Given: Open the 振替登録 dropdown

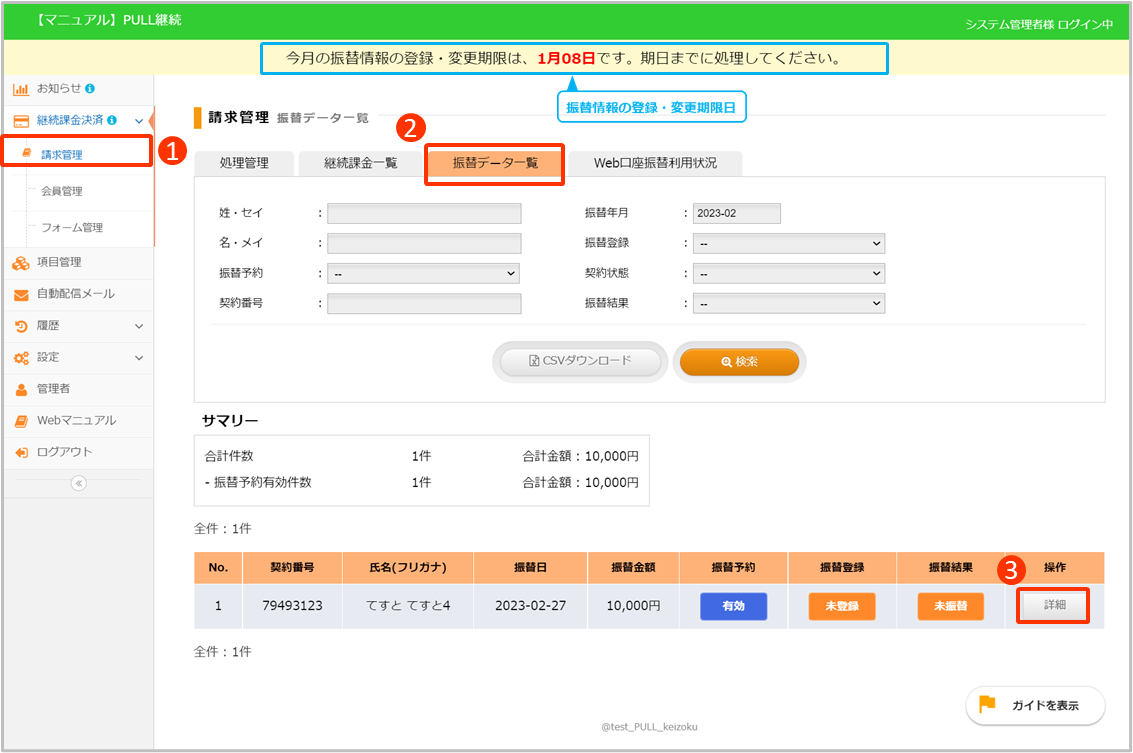Looking at the screenshot, I should [x=789, y=243].
